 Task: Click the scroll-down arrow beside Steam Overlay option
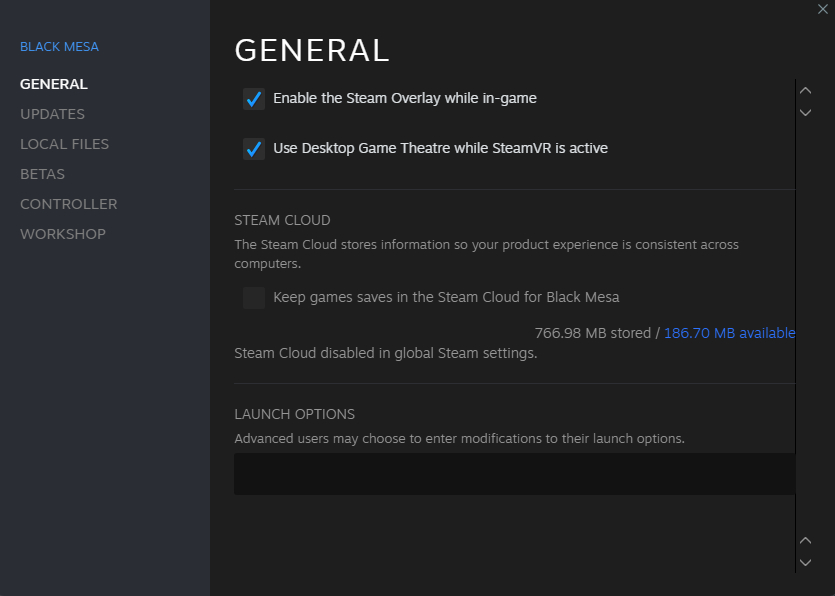tap(805, 112)
